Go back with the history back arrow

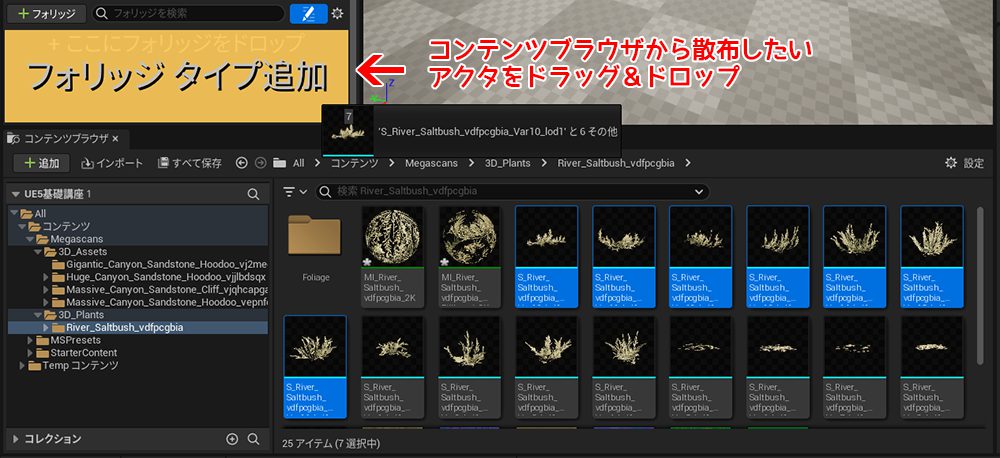(242, 163)
